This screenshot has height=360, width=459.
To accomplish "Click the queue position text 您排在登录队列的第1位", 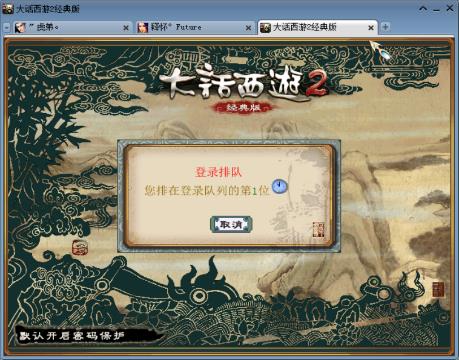I will (207, 191).
